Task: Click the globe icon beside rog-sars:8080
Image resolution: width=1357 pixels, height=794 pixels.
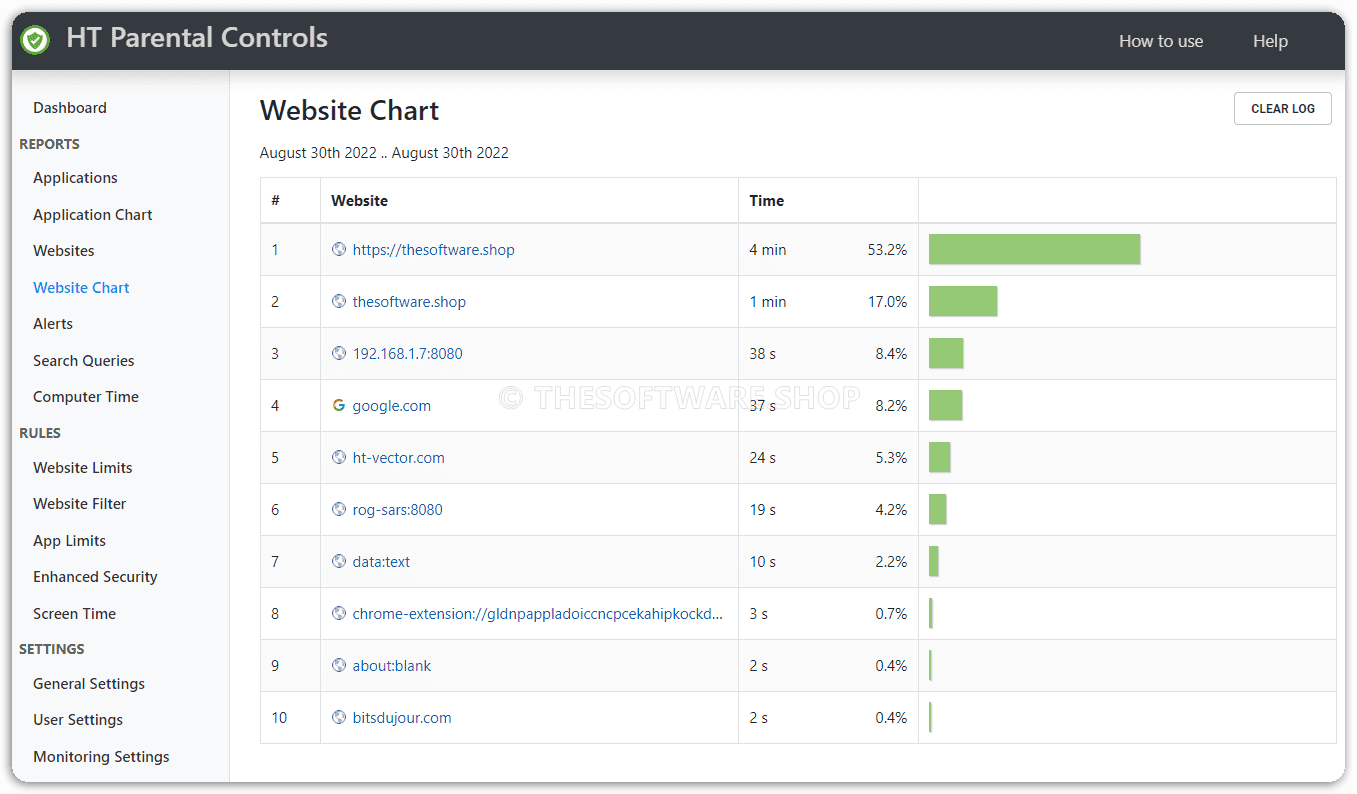Action: click(339, 509)
